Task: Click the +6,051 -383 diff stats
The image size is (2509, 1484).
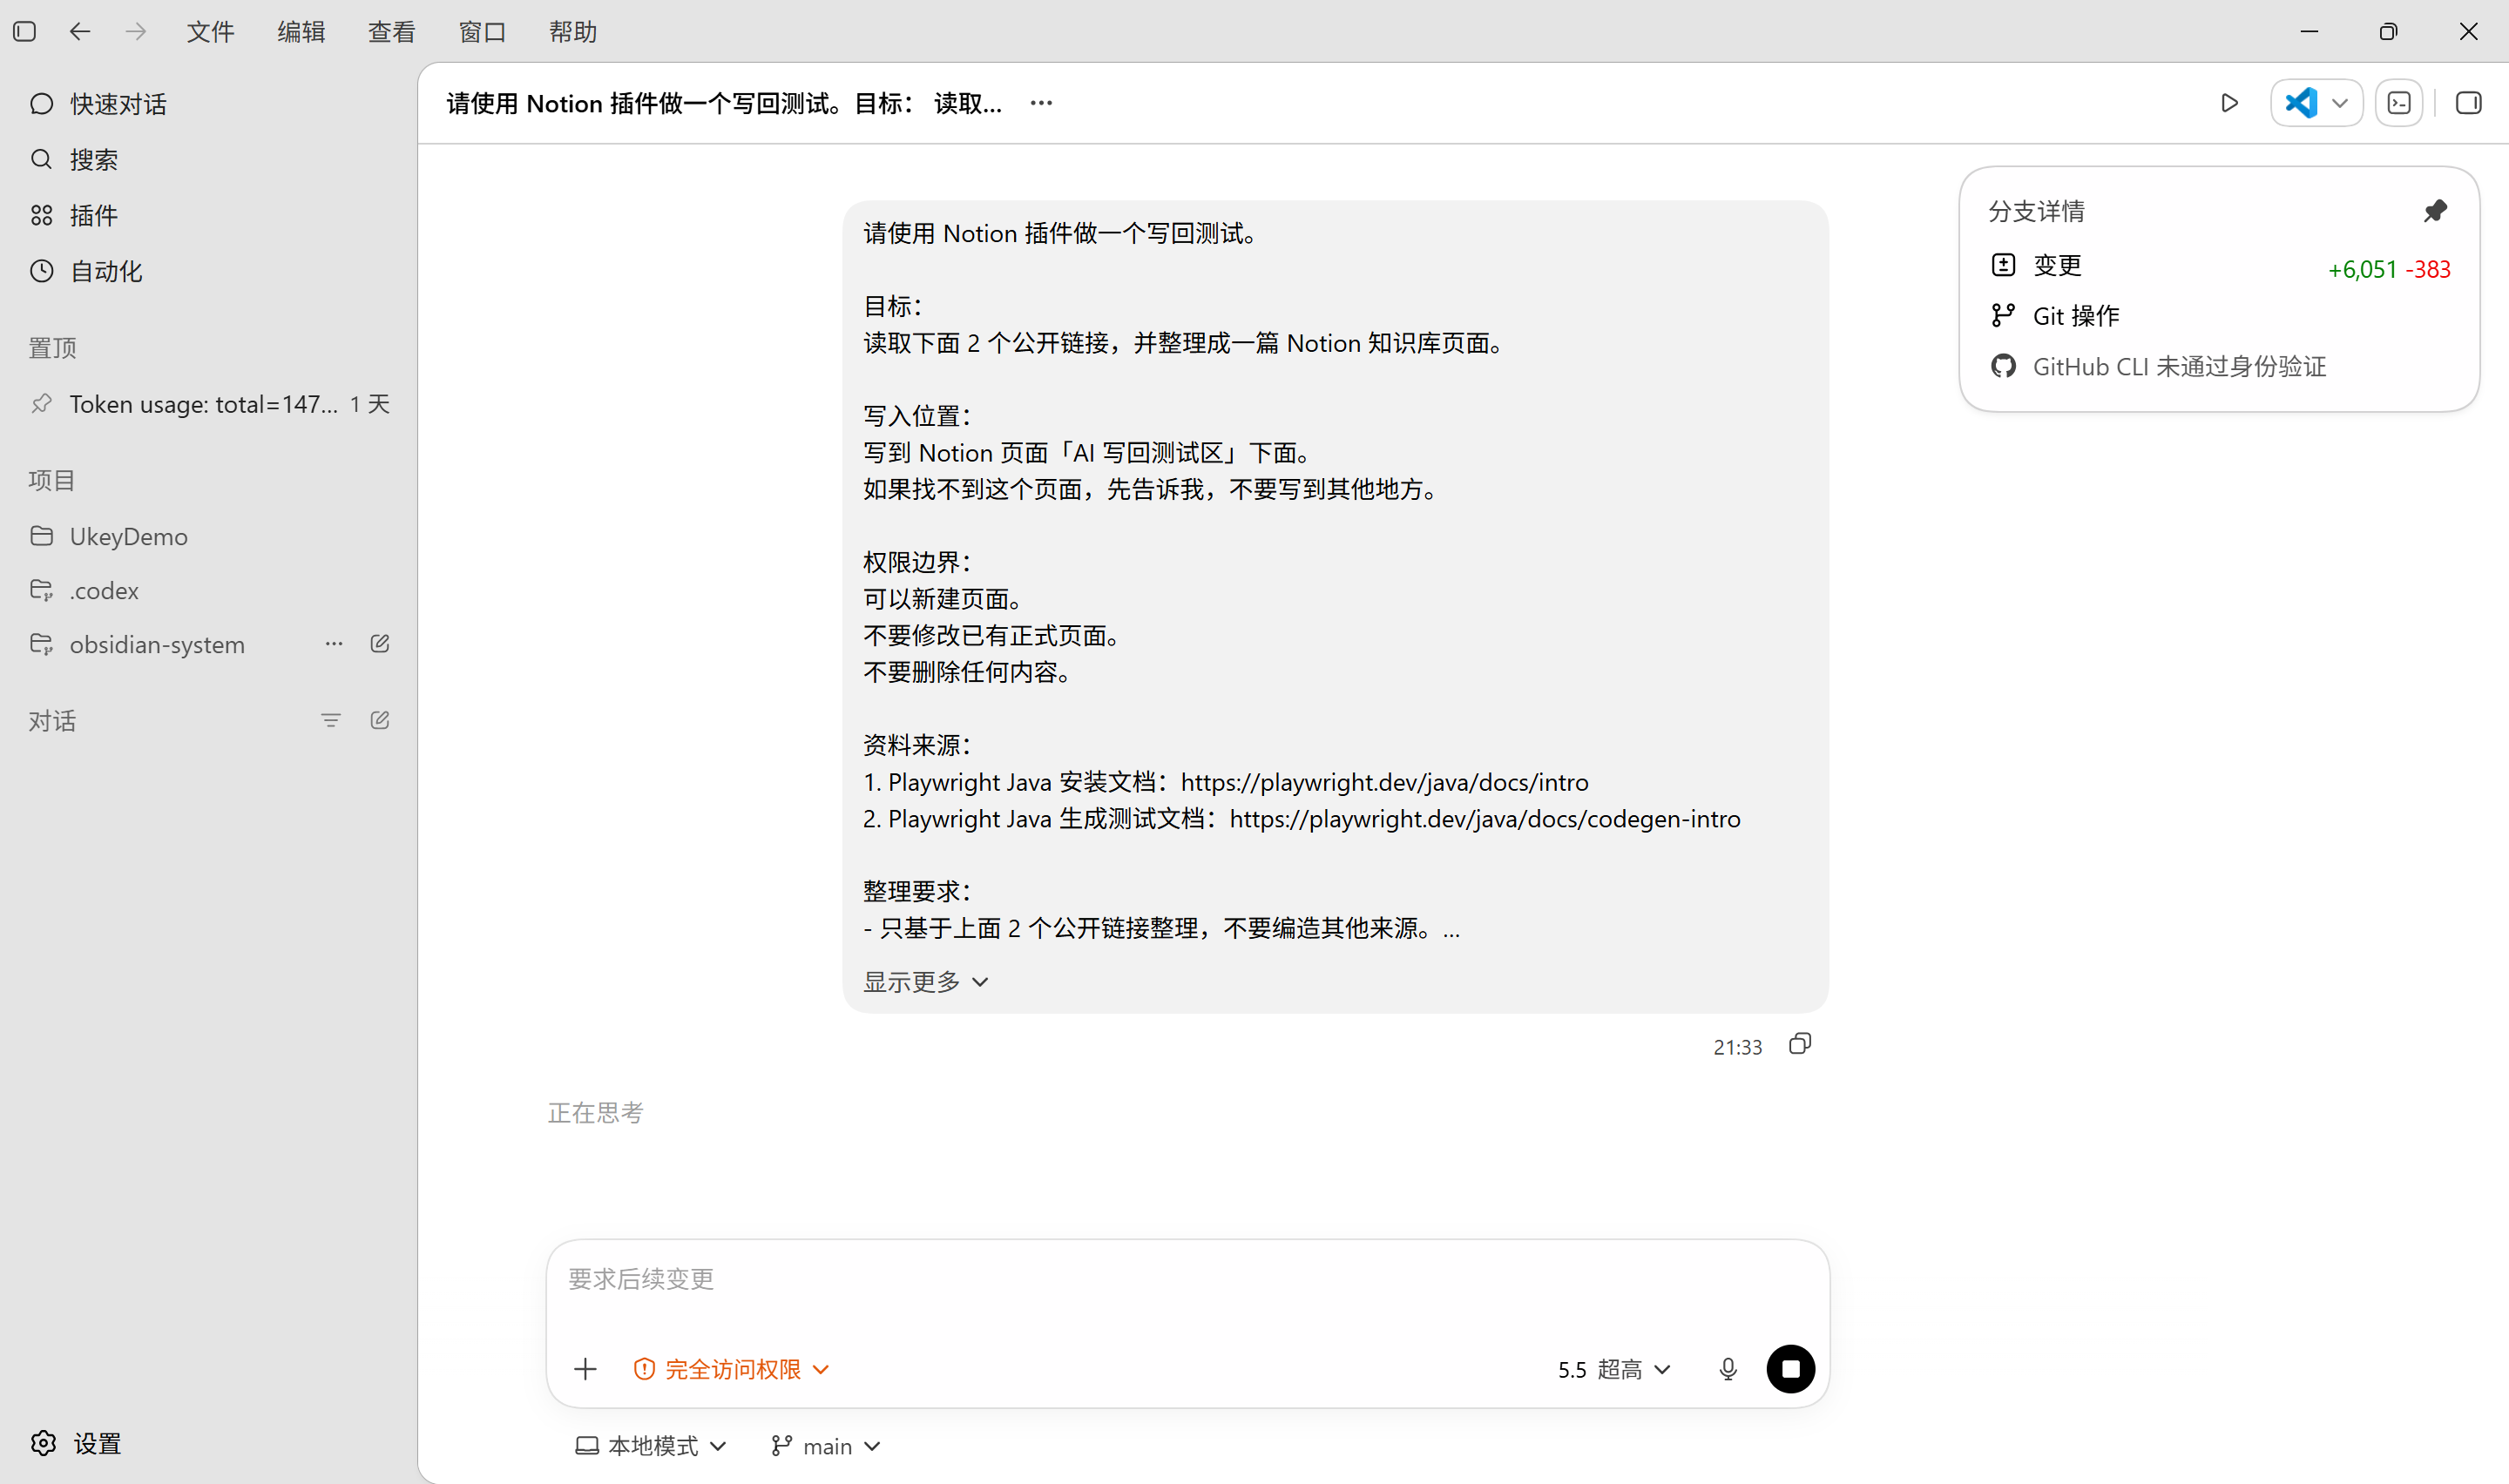Action: (2388, 269)
